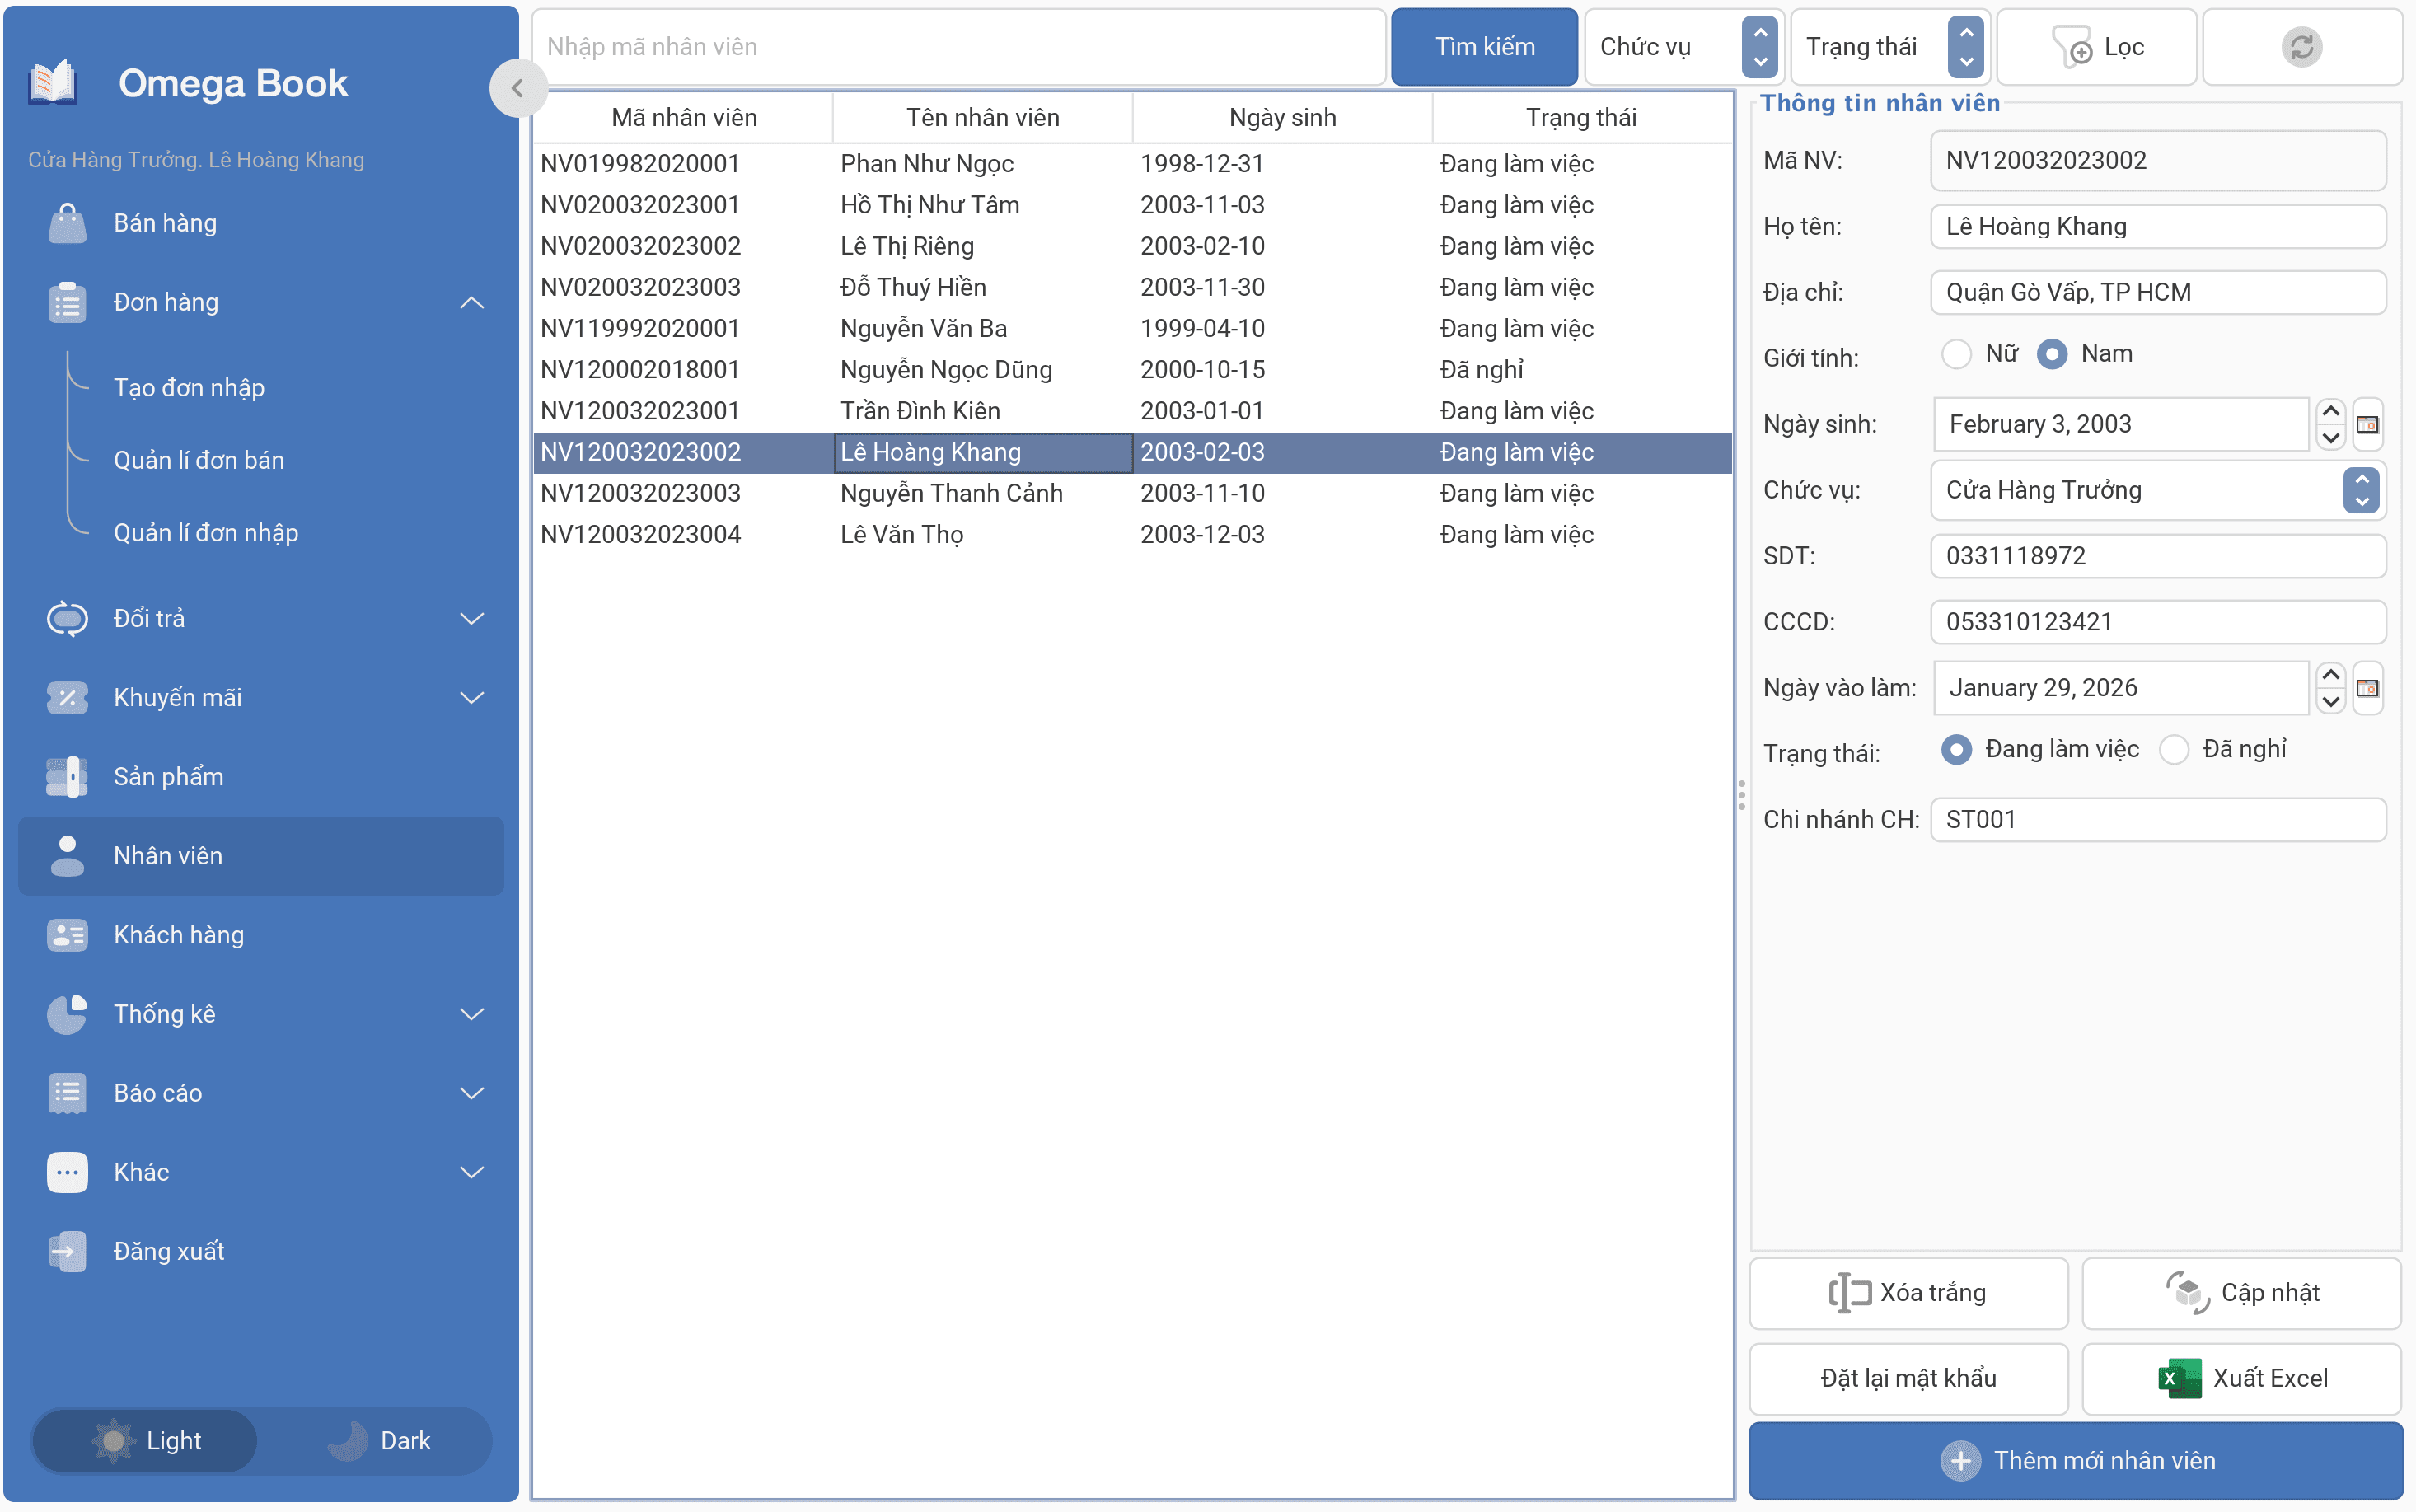Expand the Đổi trả menu section
The height and width of the screenshot is (1512, 2416).
(x=472, y=619)
